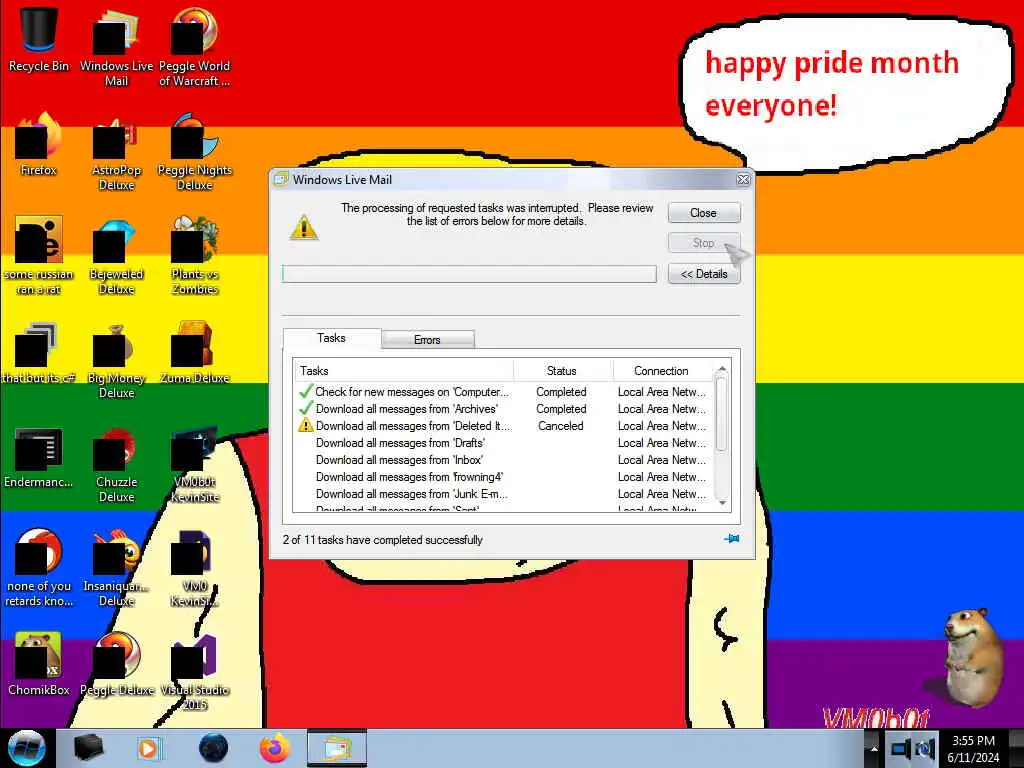1024x768 pixels.
Task: Select Peggle World of Warcraft desktop icon
Action: [x=194, y=46]
